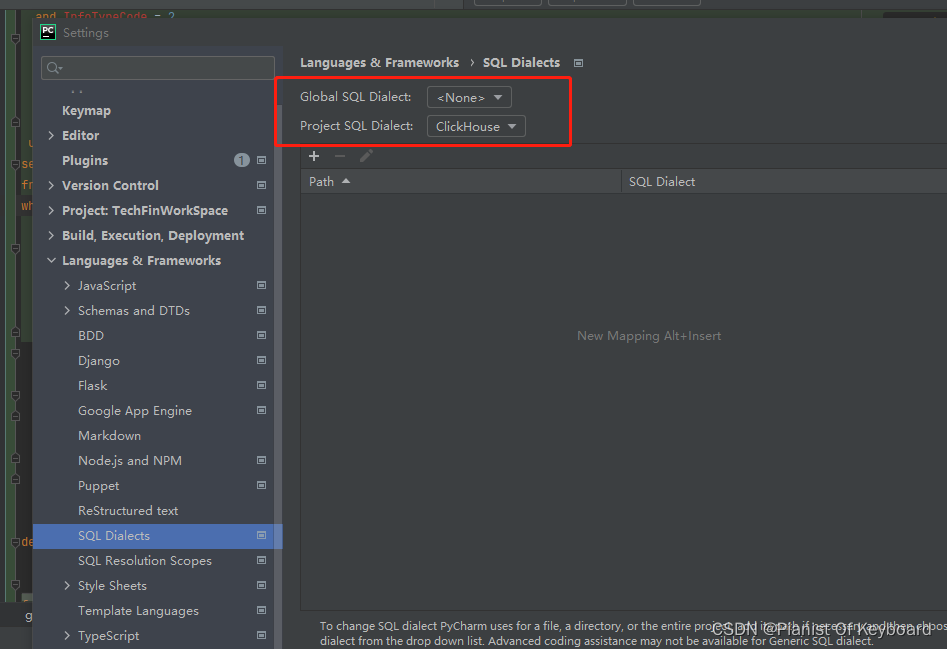This screenshot has width=947, height=649.
Task: Click project-level icon next to SQL Dialects breadcrumb
Action: 579,63
